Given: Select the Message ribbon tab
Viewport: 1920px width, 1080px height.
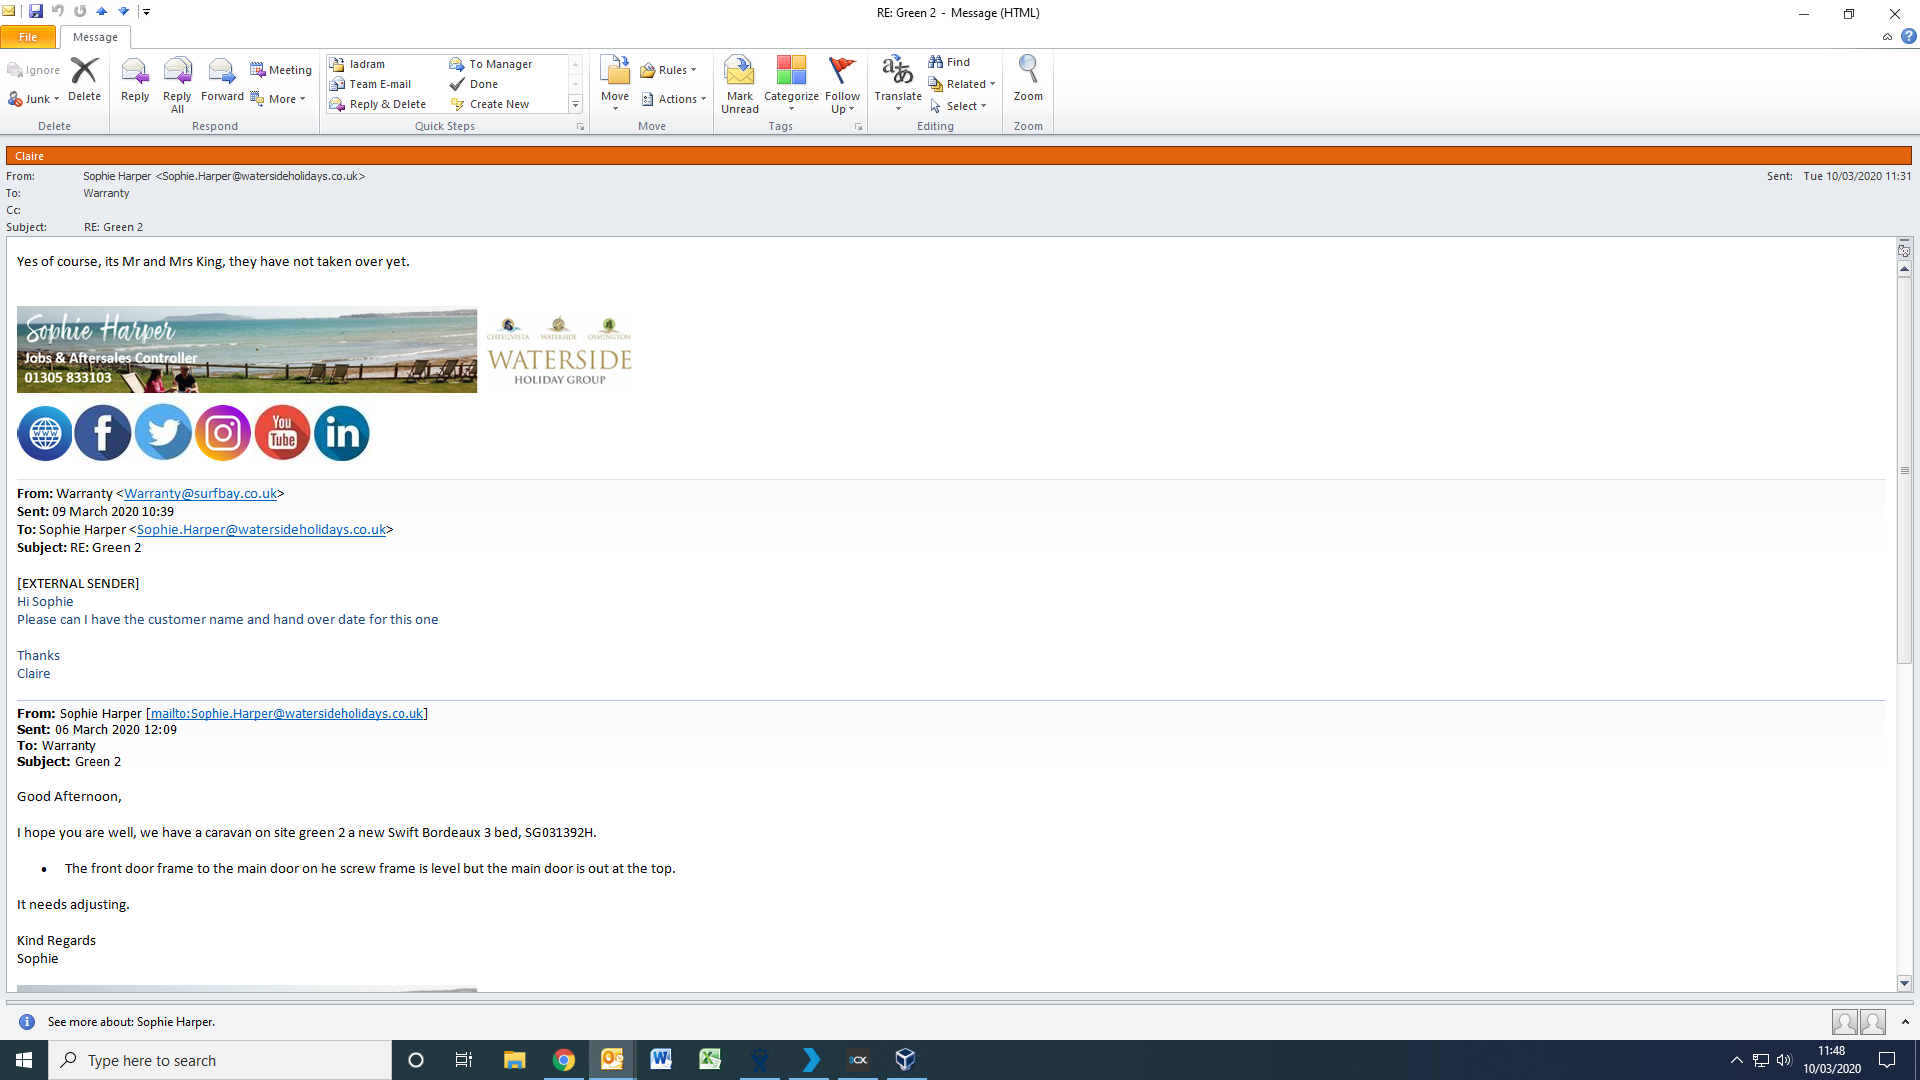Looking at the screenshot, I should [95, 37].
